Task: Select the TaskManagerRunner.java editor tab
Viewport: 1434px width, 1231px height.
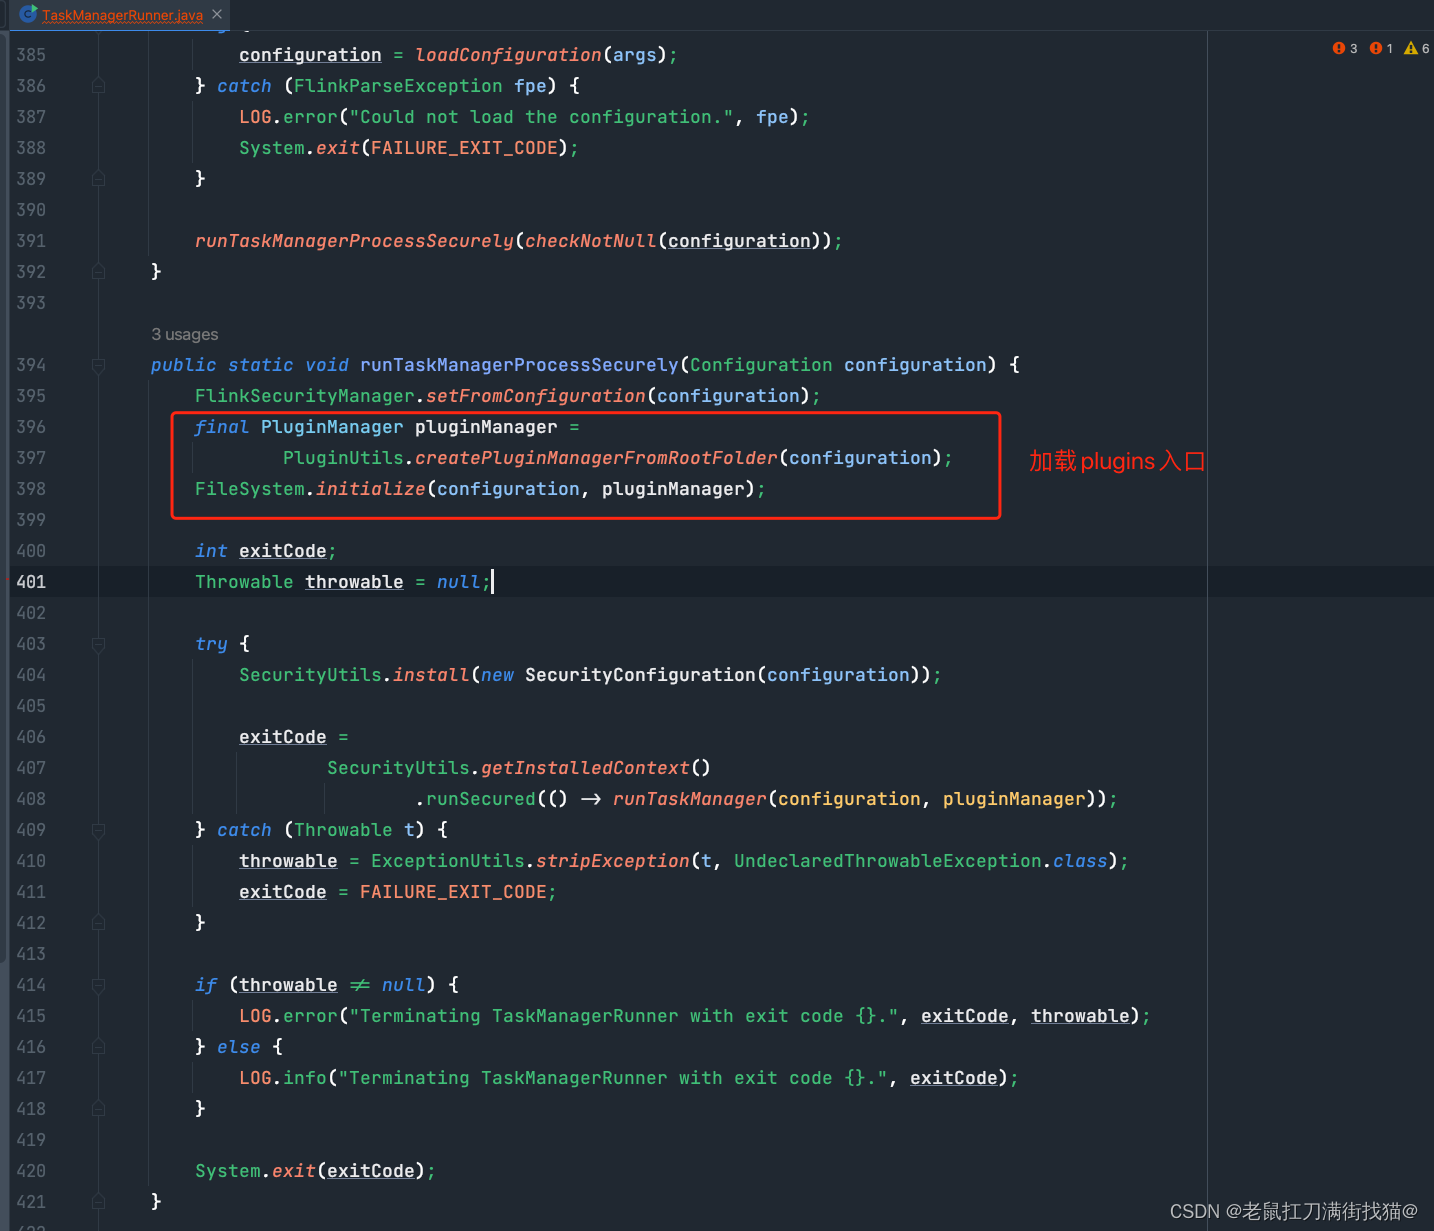Action: click(122, 15)
